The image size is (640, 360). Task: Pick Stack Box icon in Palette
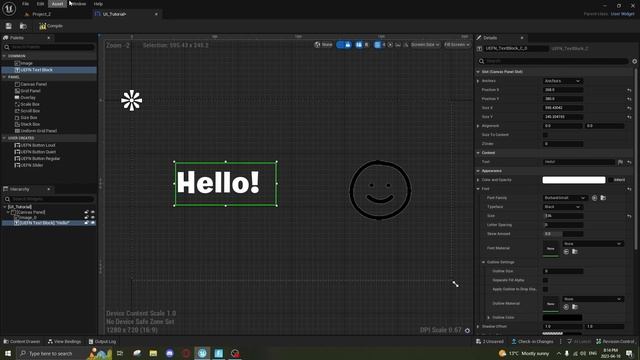point(17,124)
